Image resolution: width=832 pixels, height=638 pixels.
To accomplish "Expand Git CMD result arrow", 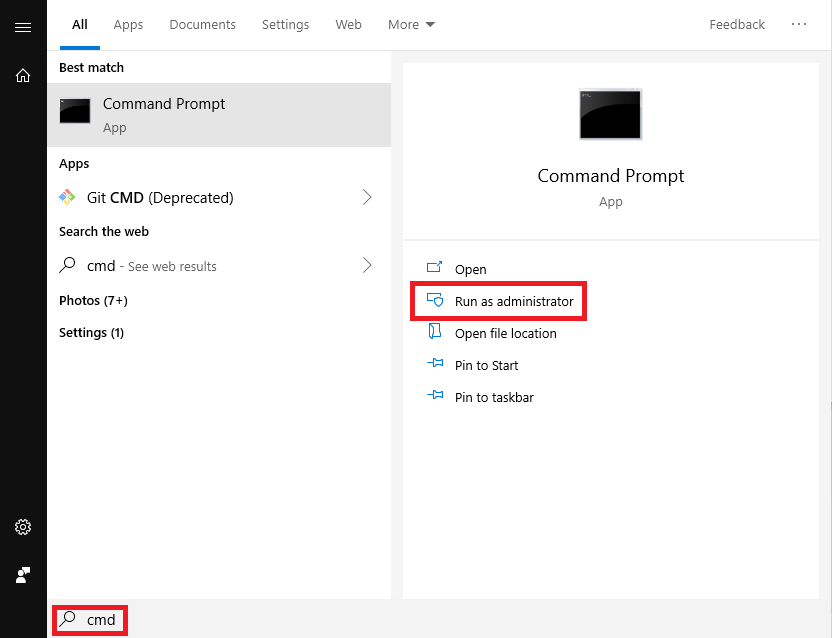I will [x=367, y=197].
